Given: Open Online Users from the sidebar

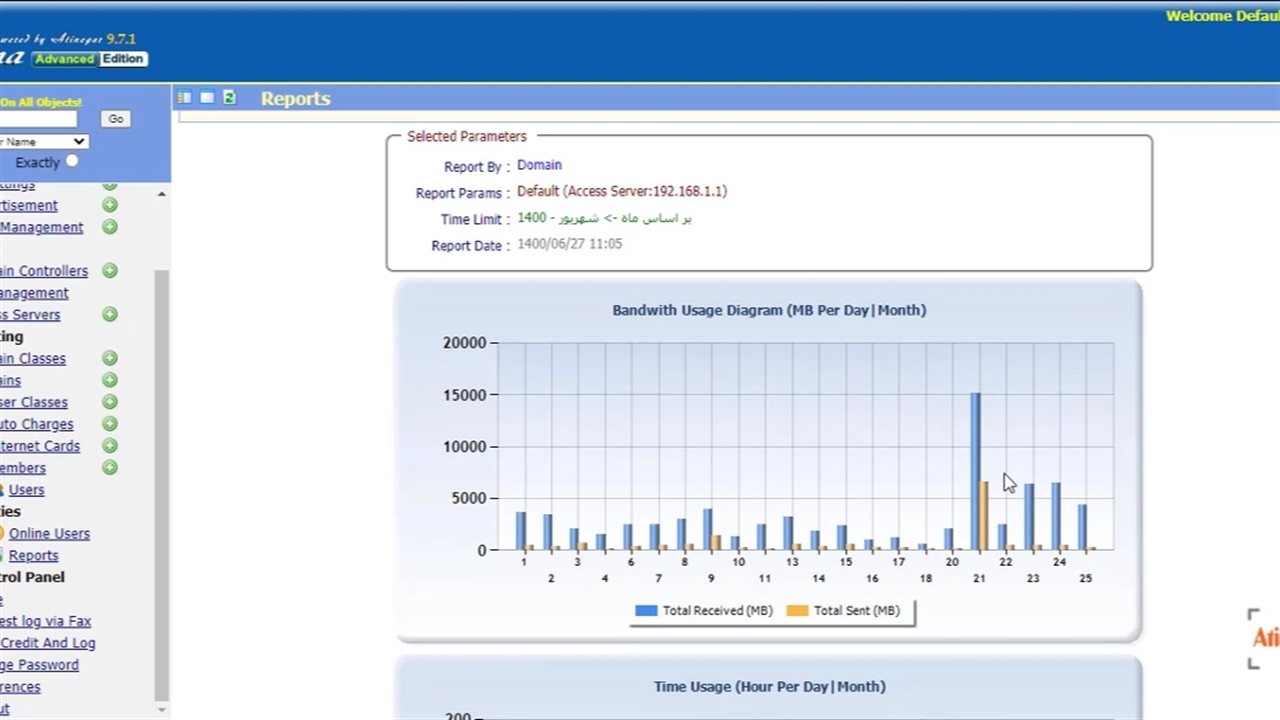Looking at the screenshot, I should click(x=49, y=534).
